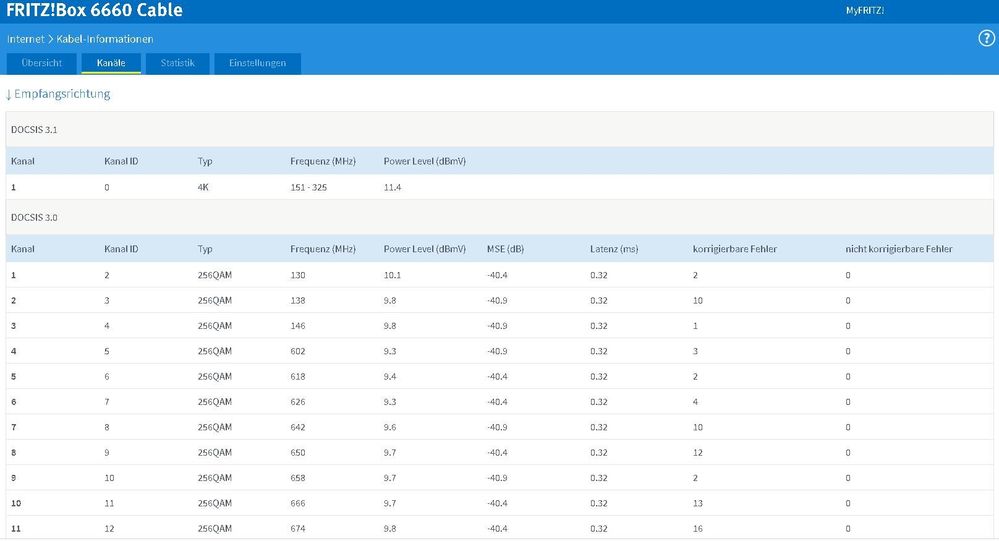Go to the Einstellungen tab

[x=257, y=63]
